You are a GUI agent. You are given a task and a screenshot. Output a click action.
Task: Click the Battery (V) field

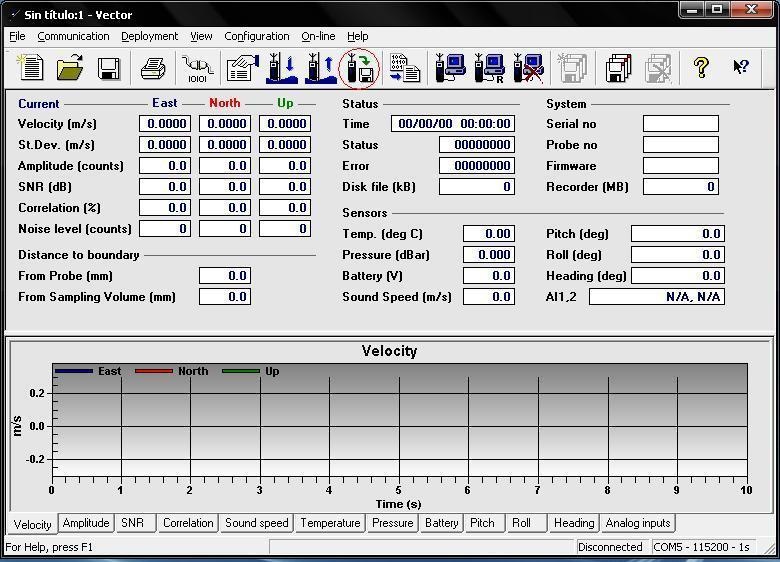click(489, 276)
